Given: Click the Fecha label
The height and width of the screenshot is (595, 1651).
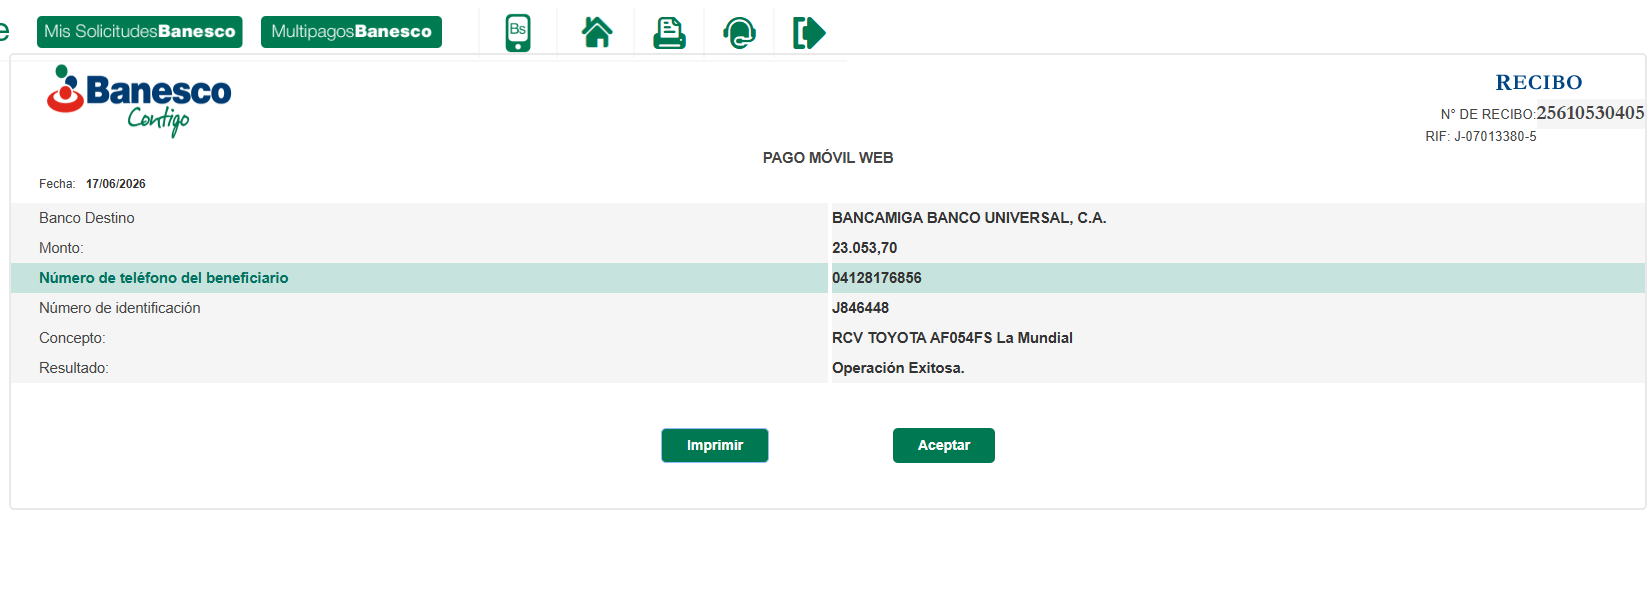Looking at the screenshot, I should (57, 184).
